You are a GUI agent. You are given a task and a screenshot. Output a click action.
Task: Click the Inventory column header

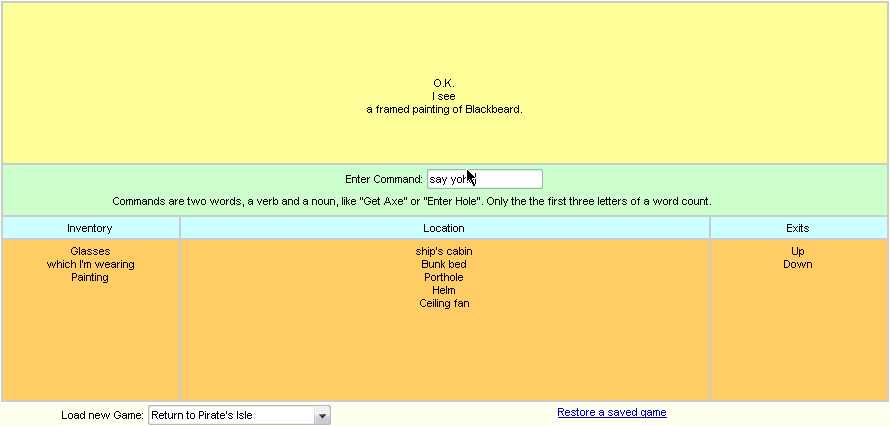pyautogui.click(x=90, y=228)
